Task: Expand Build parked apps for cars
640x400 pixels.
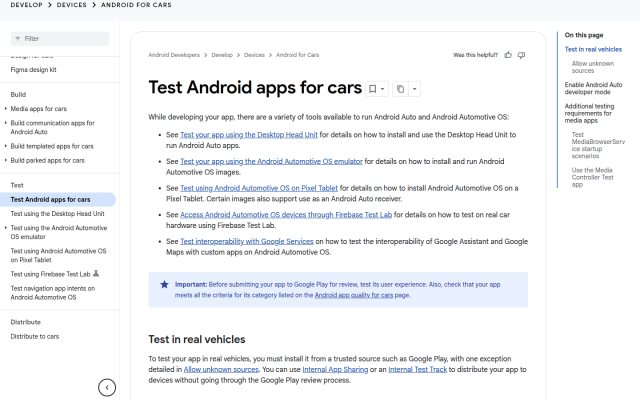Action: pyautogui.click(x=6, y=160)
